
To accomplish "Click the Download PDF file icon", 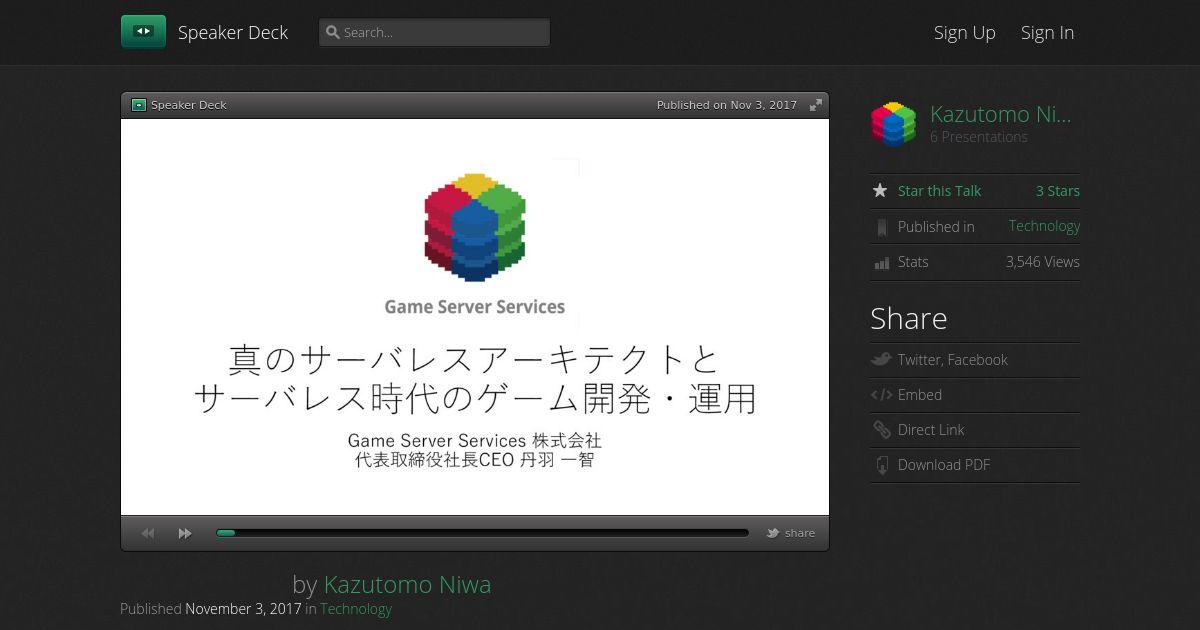I will 881,465.
